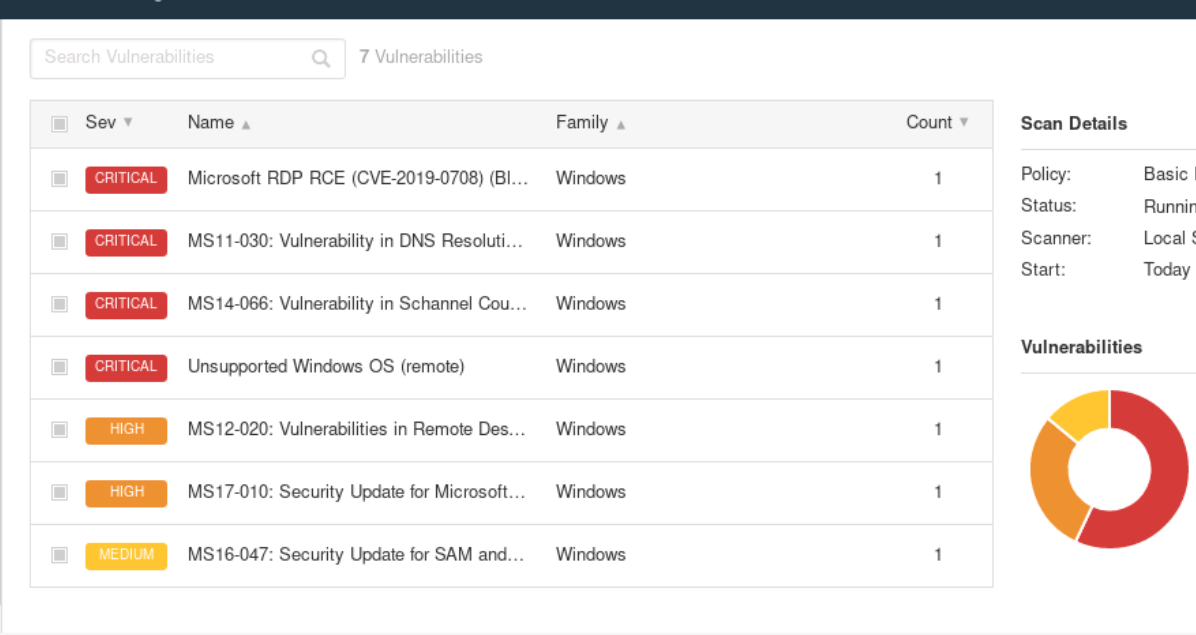Image resolution: width=1196 pixels, height=635 pixels.
Task: Click the HIGH badge for MS17-010
Action: coord(126,492)
